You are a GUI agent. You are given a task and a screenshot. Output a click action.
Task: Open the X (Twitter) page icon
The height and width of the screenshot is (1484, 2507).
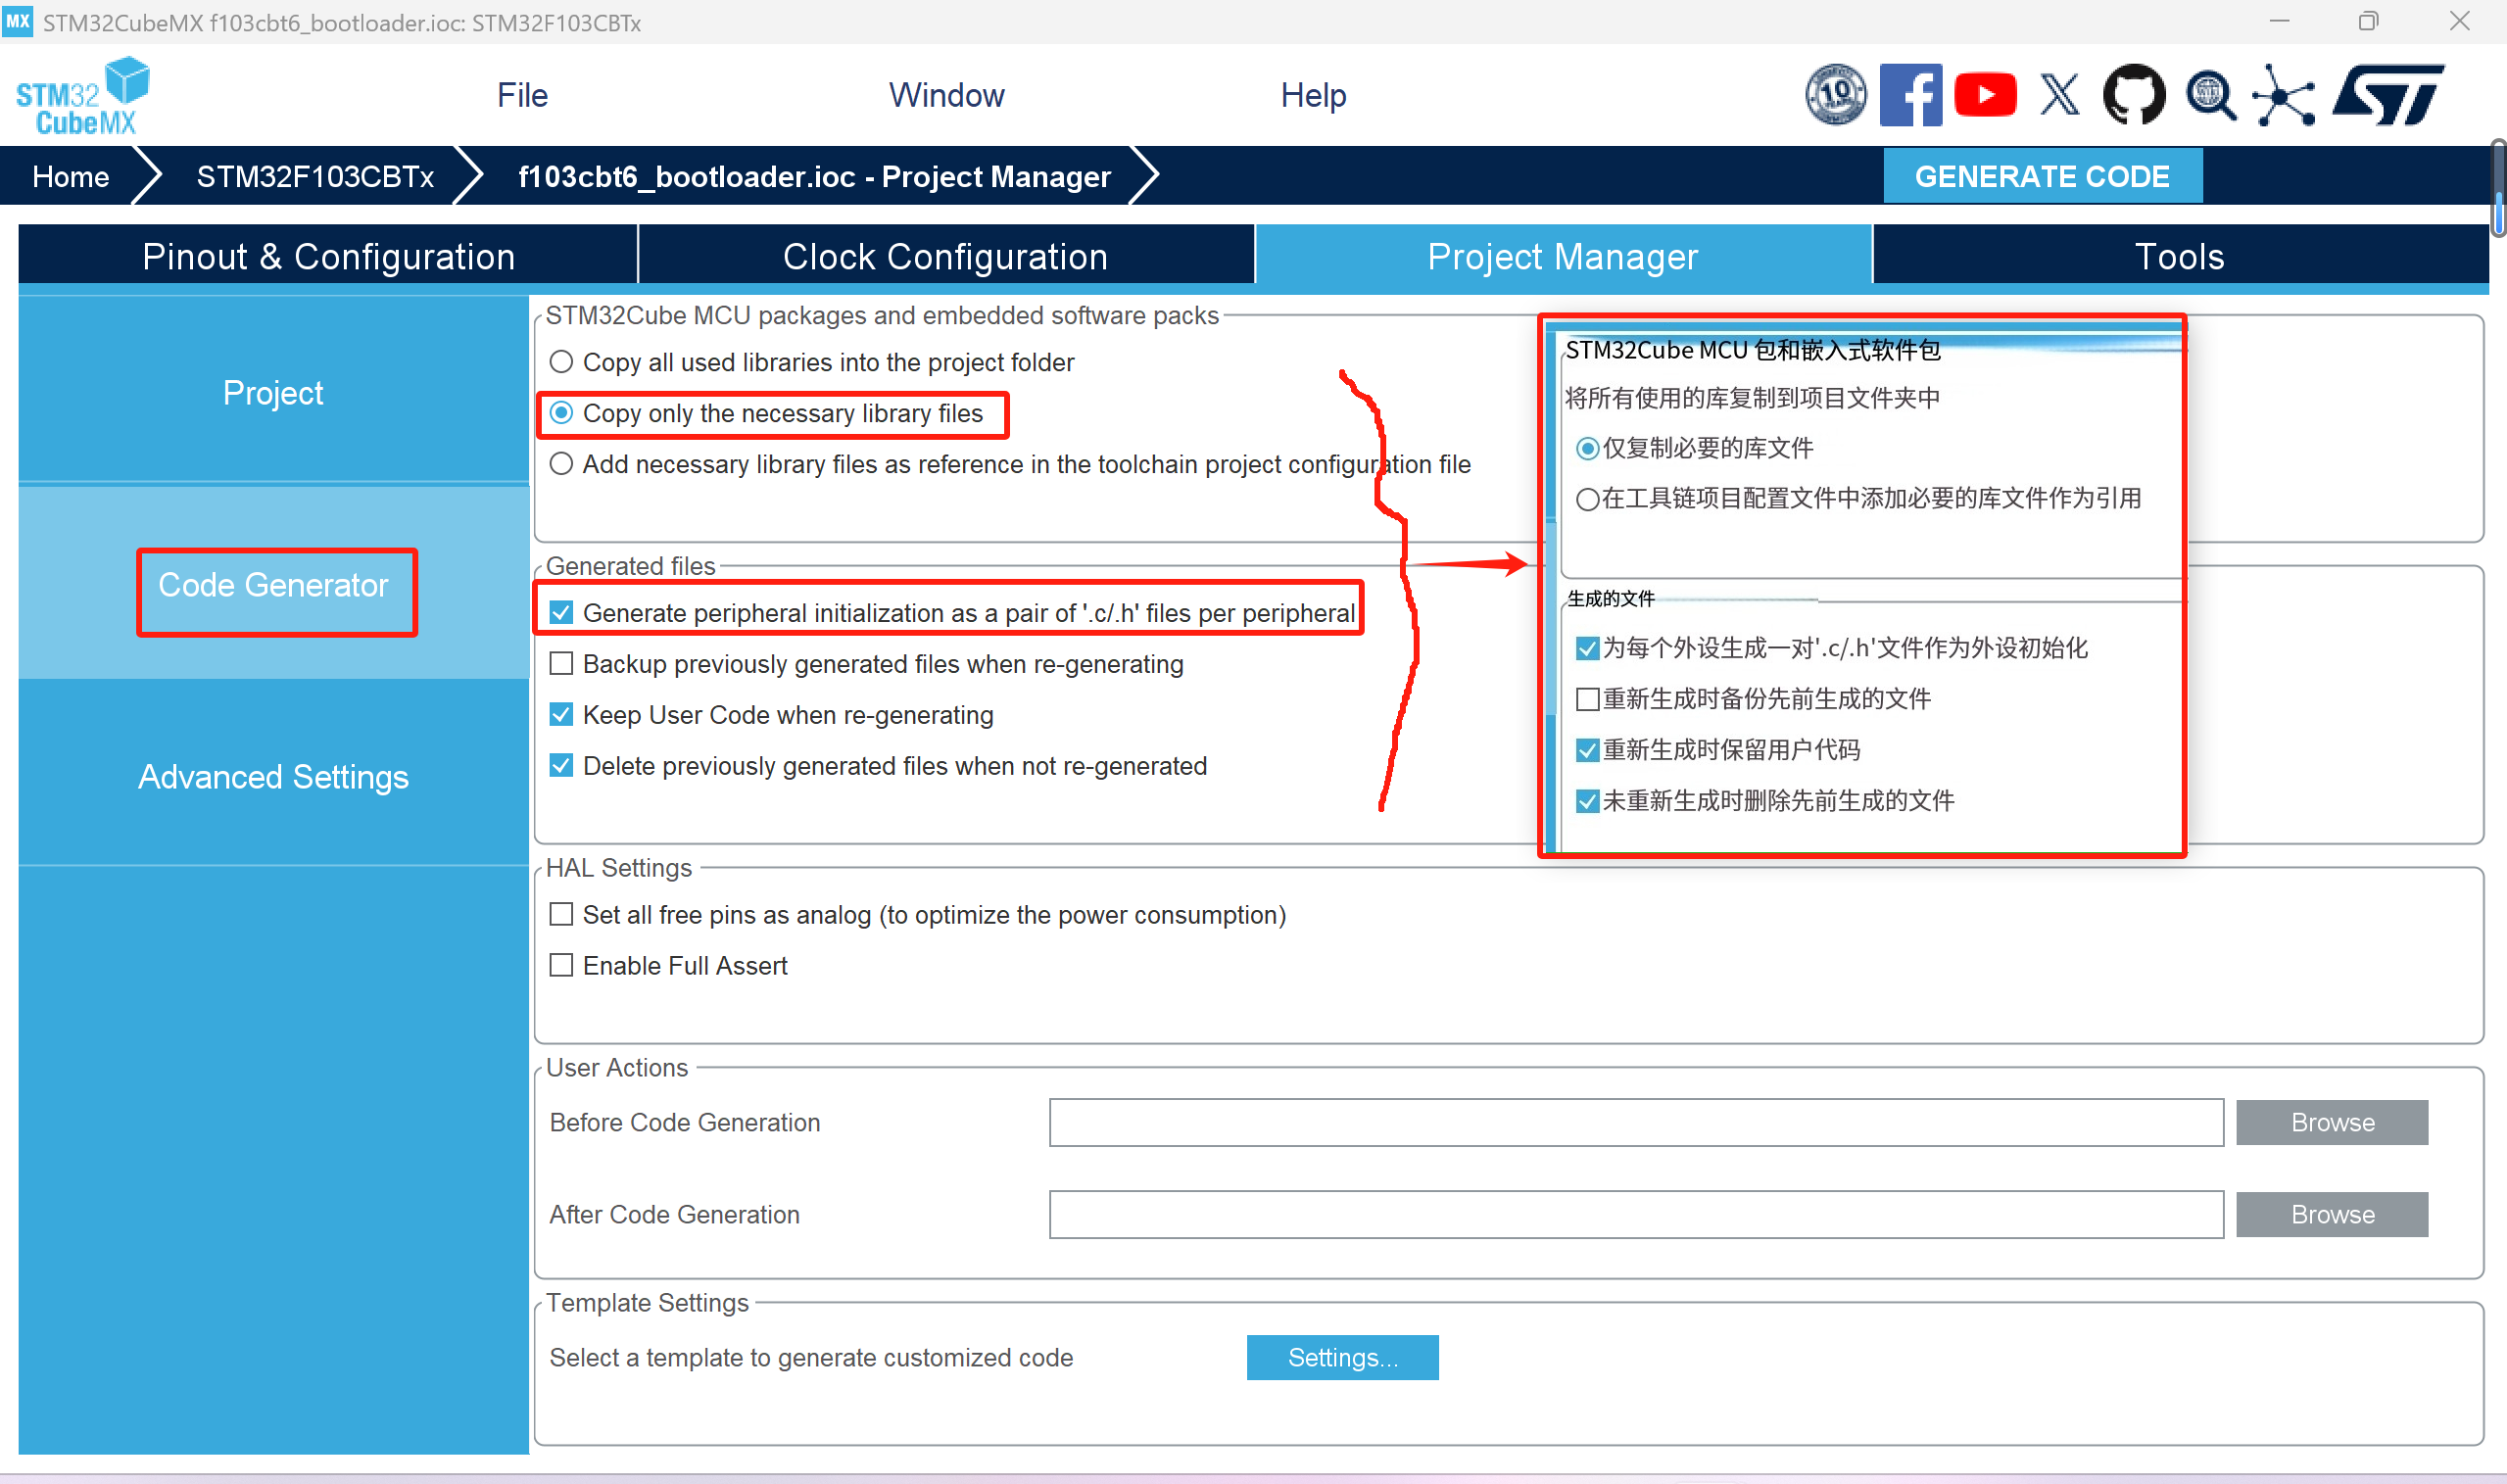[x=2059, y=94]
